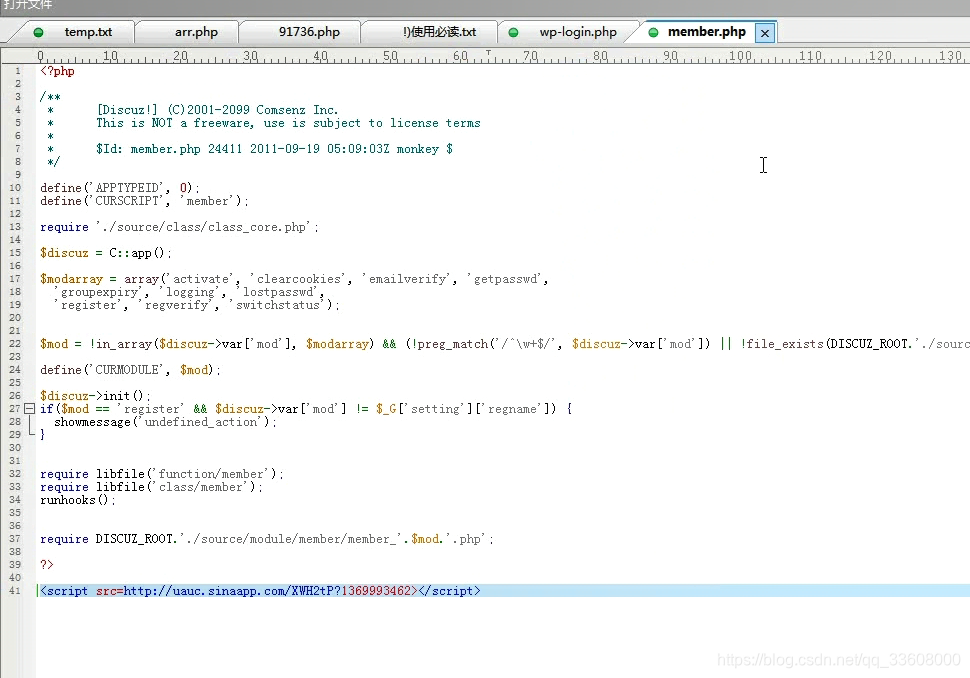Click 'groupexpiry' in array list

coord(99,292)
